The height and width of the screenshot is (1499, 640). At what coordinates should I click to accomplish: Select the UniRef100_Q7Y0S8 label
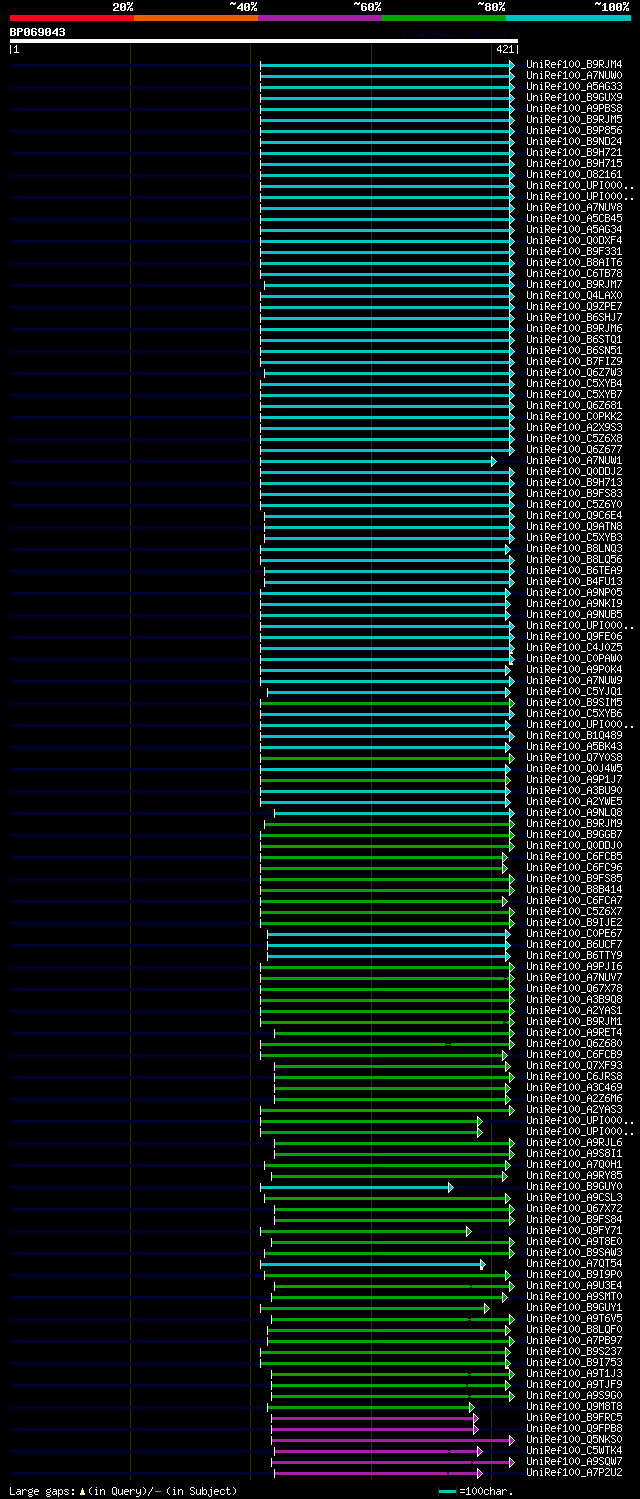(574, 757)
